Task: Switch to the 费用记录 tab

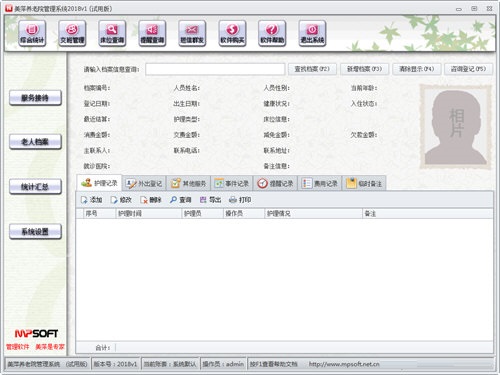Action: click(320, 184)
